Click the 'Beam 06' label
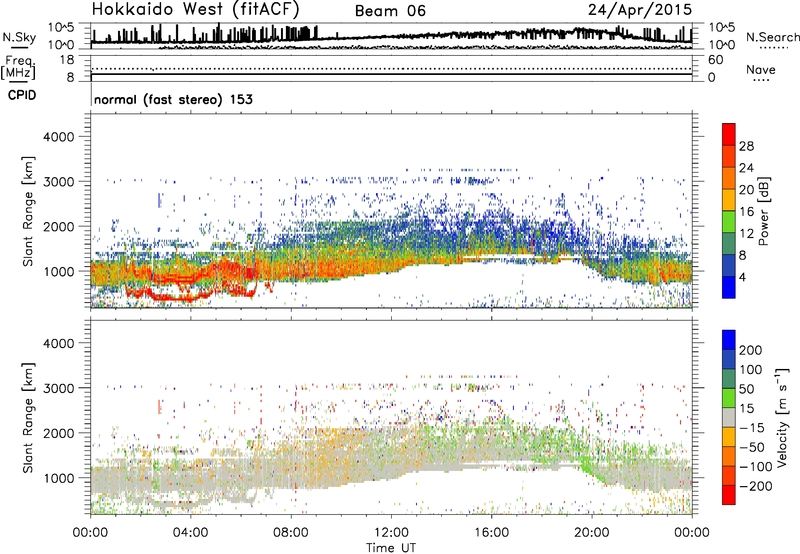The width and height of the screenshot is (800, 554). pos(390,11)
